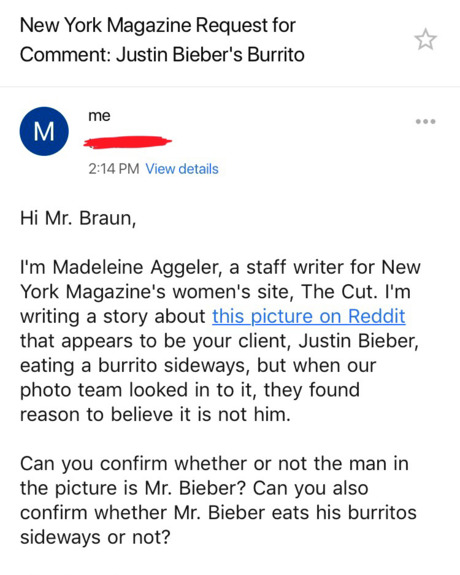Tap the line the picture is Mr. Bieber?
Image resolution: width=460 pixels, height=575 pixels.
(194, 488)
